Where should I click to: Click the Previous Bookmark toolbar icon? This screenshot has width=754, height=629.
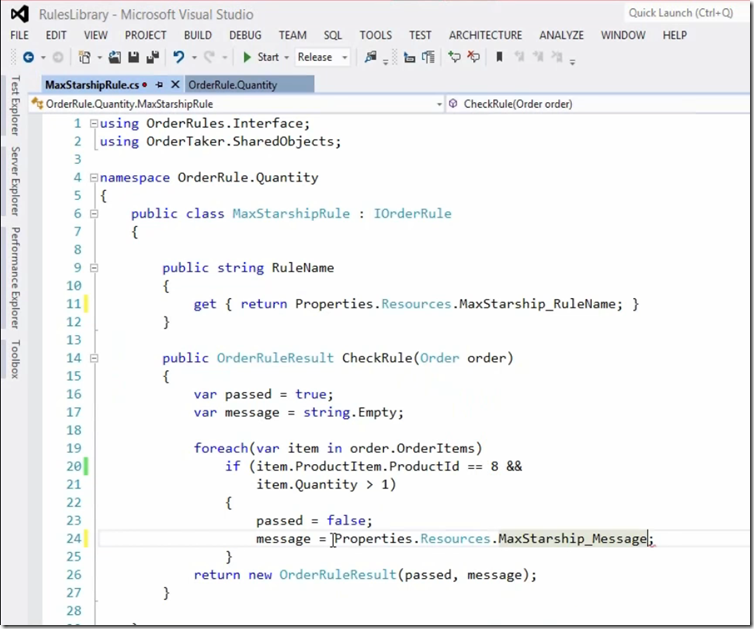click(x=519, y=57)
